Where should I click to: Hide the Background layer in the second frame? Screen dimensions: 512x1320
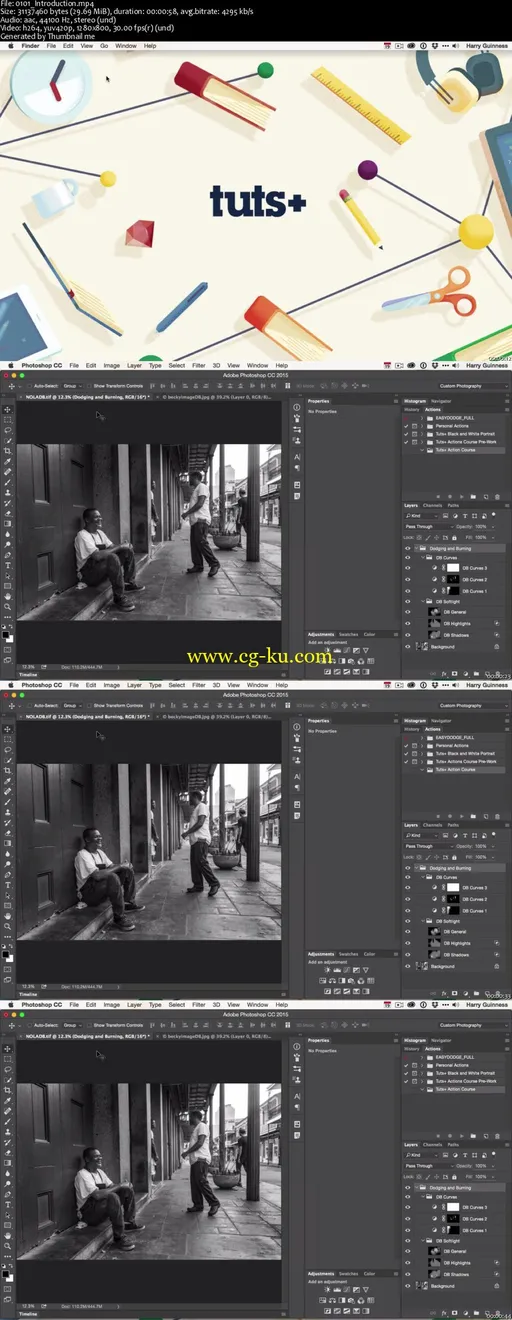pos(408,965)
